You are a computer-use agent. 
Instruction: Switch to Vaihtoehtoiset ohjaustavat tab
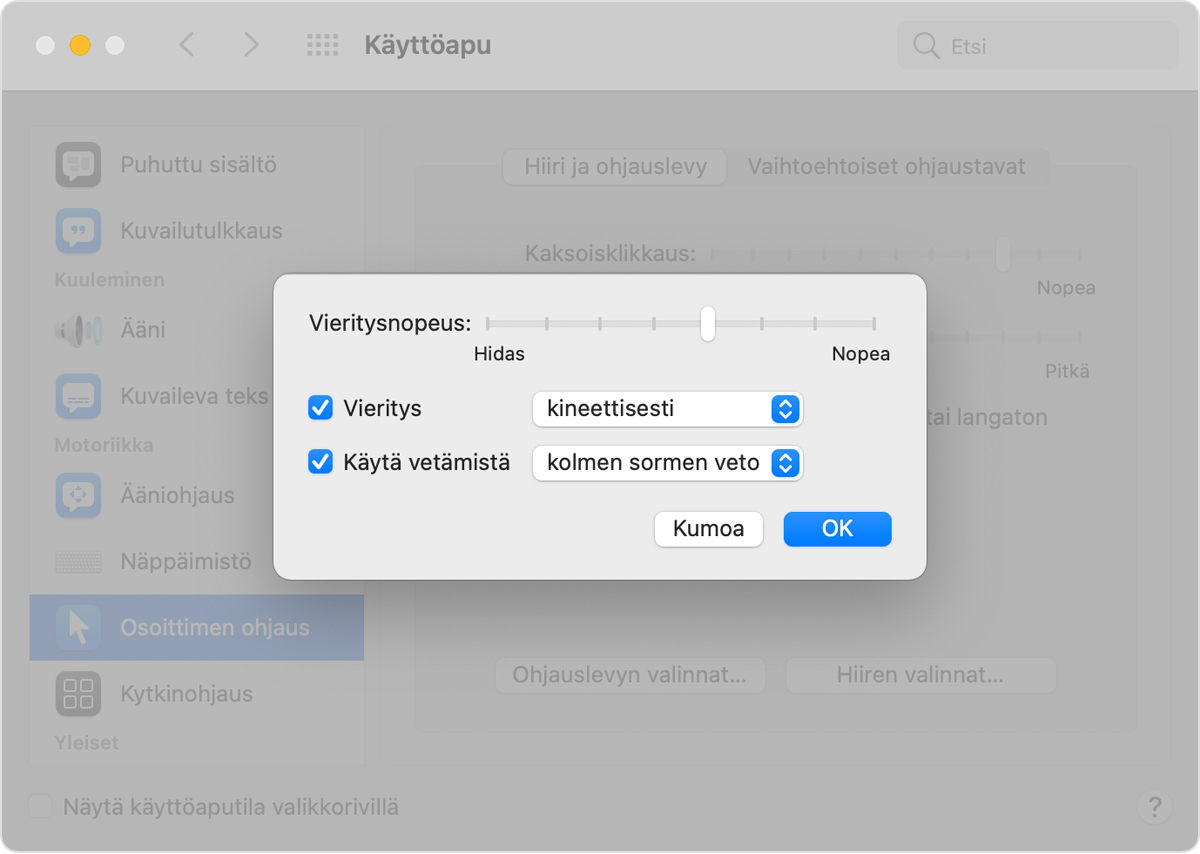(888, 167)
